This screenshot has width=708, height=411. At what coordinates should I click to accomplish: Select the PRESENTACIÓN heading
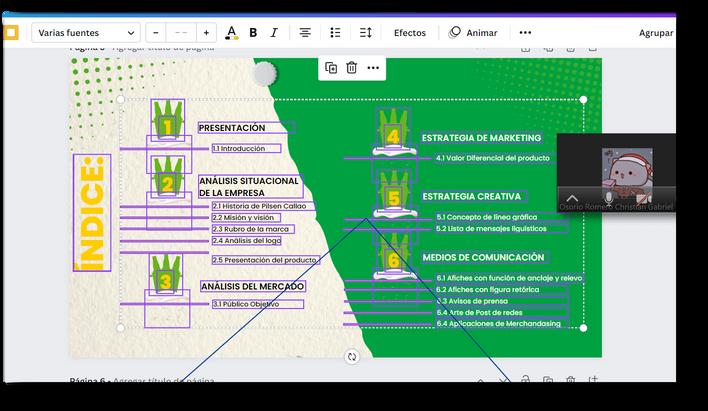pyautogui.click(x=232, y=128)
